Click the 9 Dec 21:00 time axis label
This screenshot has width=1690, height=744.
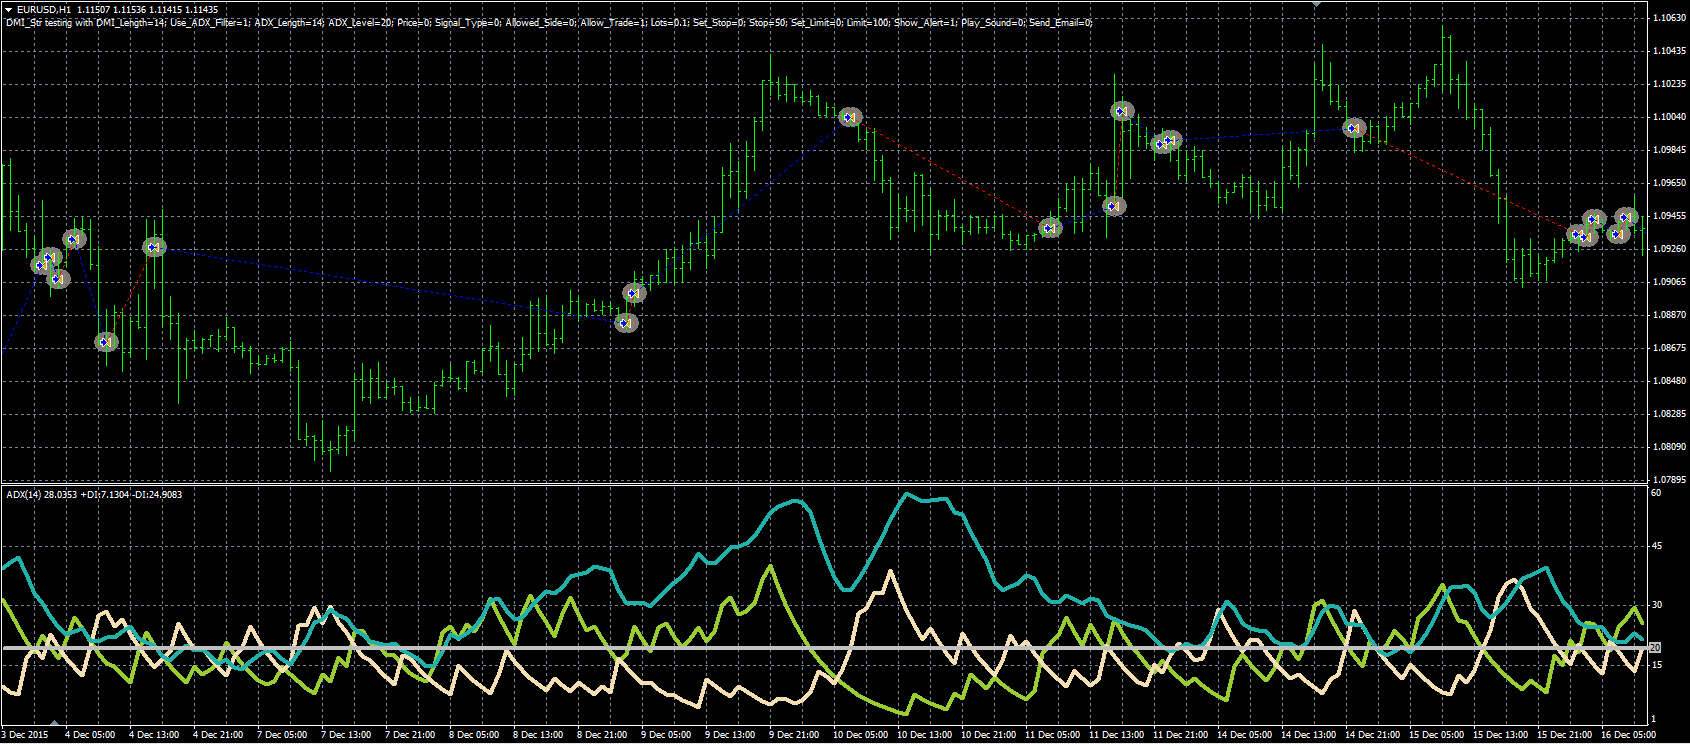797,735
